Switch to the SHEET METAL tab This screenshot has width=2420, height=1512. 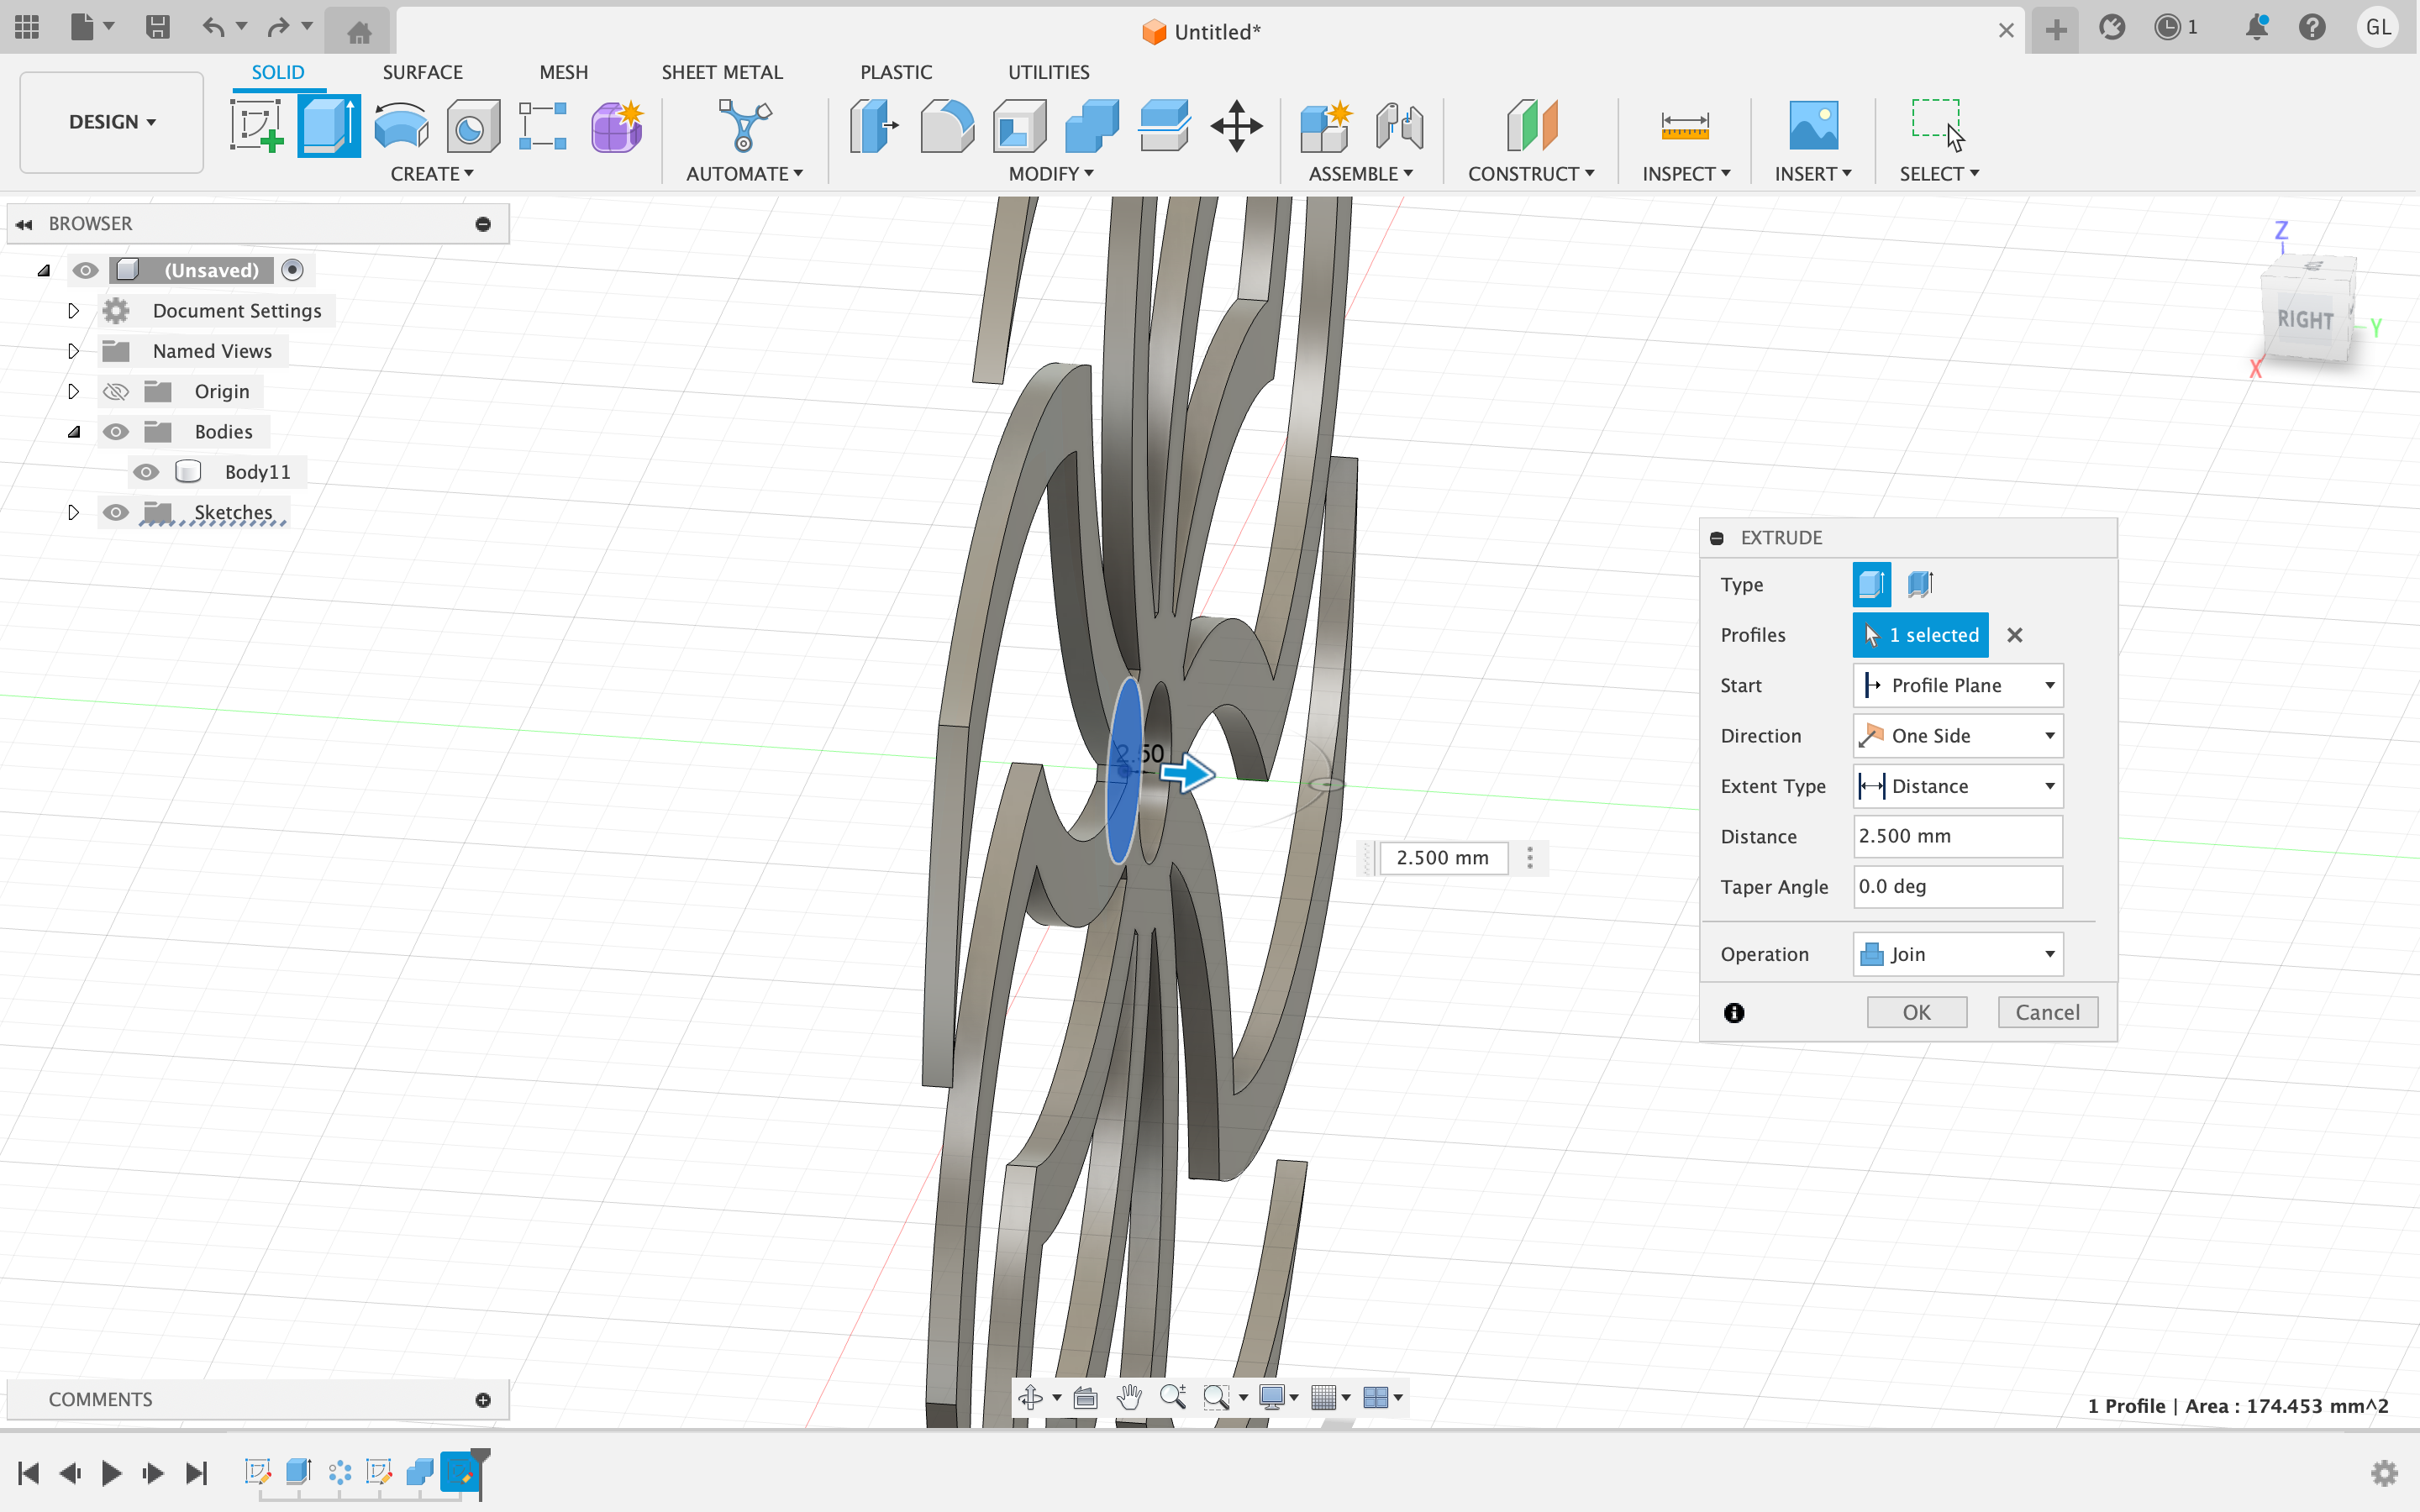click(x=721, y=72)
